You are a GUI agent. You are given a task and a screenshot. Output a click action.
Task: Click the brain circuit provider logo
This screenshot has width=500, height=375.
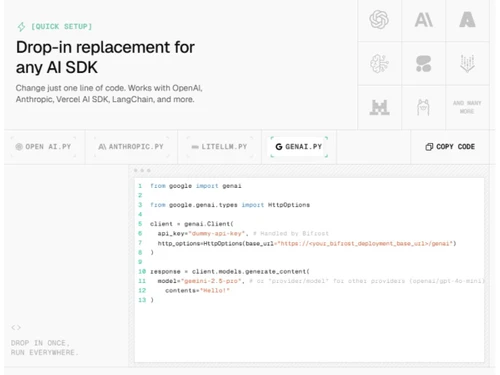pyautogui.click(x=379, y=63)
